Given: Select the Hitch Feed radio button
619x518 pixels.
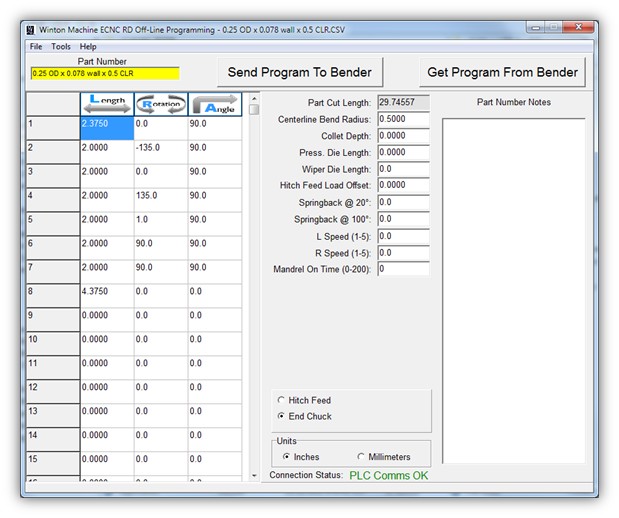Looking at the screenshot, I should 281,400.
